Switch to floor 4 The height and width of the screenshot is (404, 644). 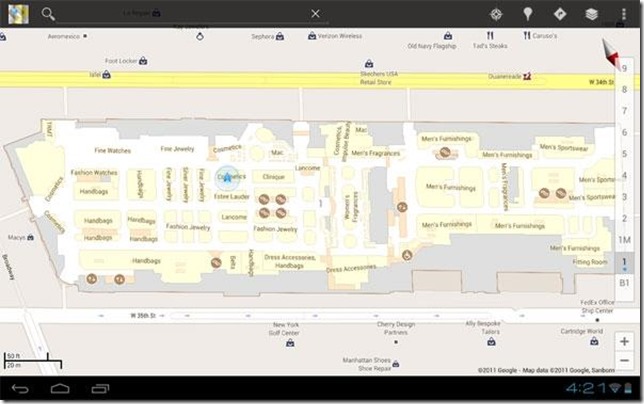click(624, 175)
